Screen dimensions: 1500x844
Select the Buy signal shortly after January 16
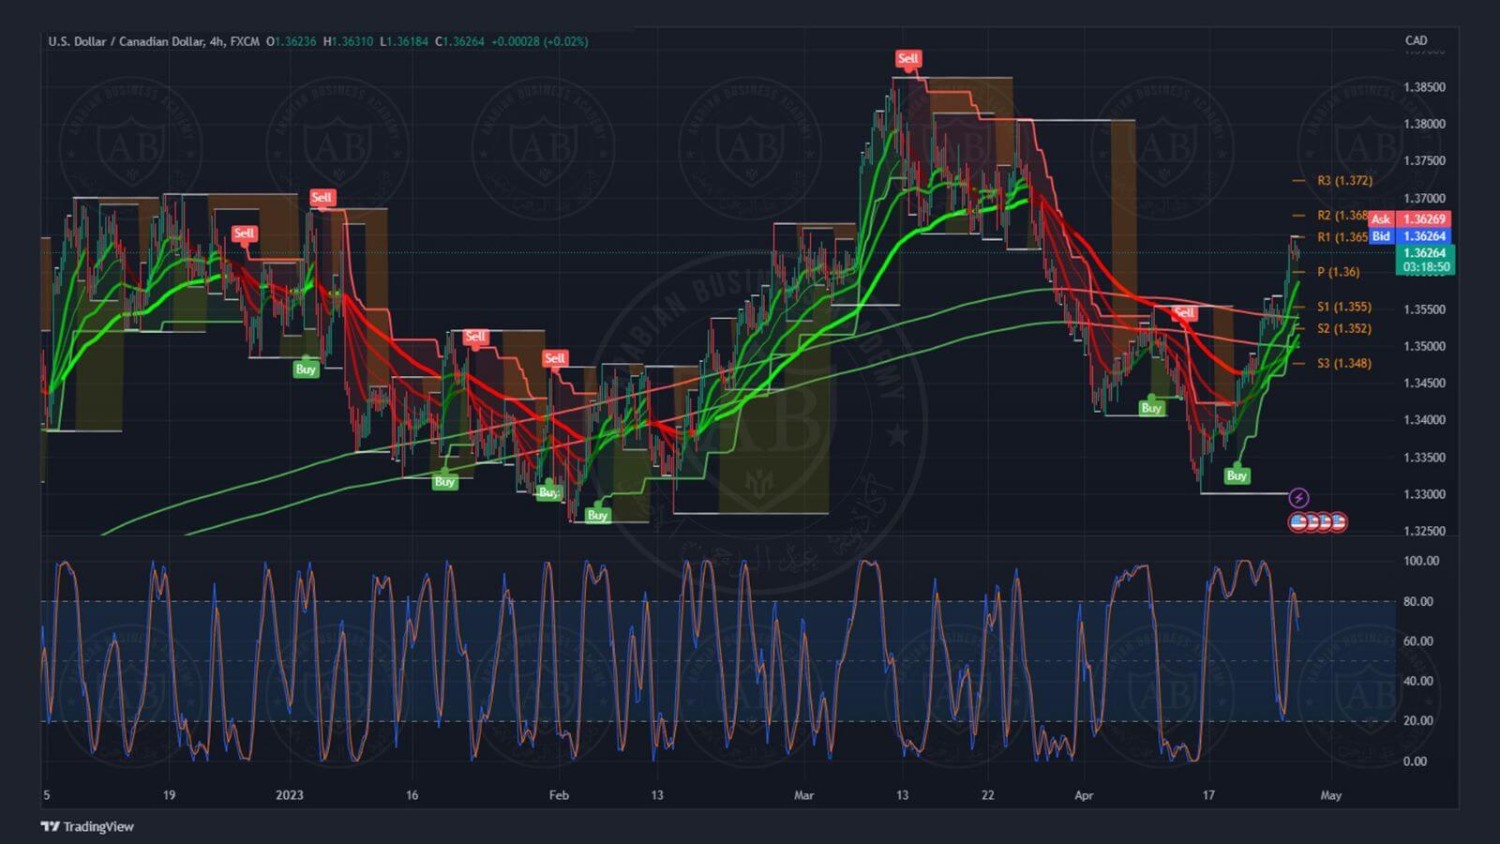tap(445, 482)
